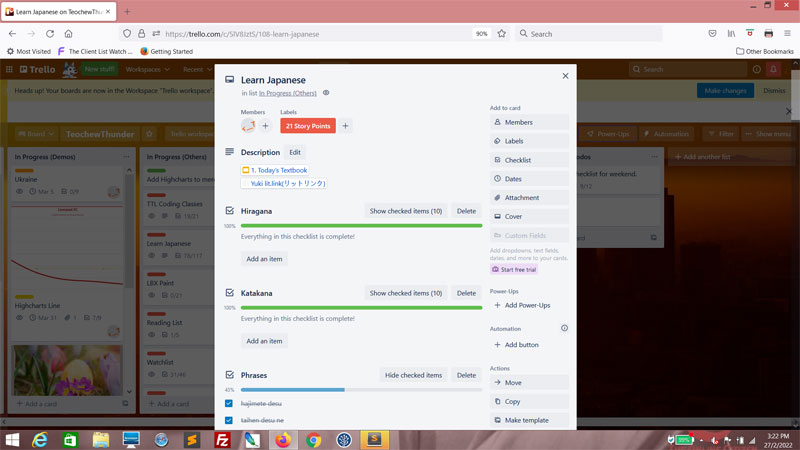Click the Trello URL address bar
The width and height of the screenshot is (800, 450).
(x=316, y=34)
